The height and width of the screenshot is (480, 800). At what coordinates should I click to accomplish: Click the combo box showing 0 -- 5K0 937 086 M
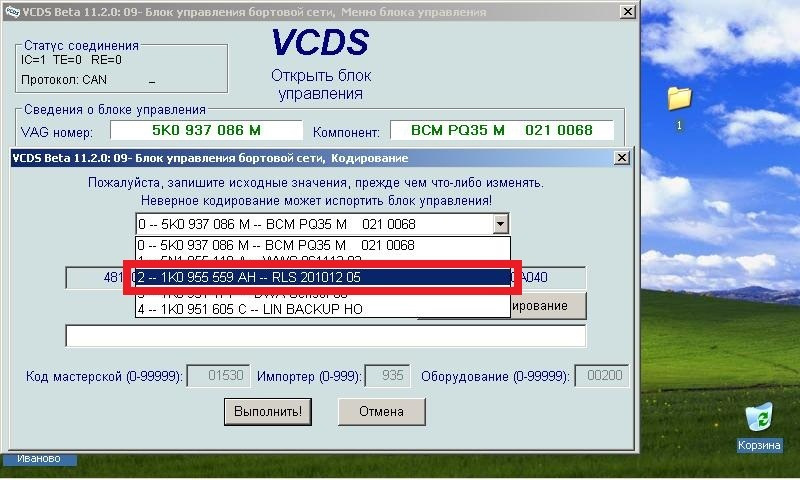322,224
